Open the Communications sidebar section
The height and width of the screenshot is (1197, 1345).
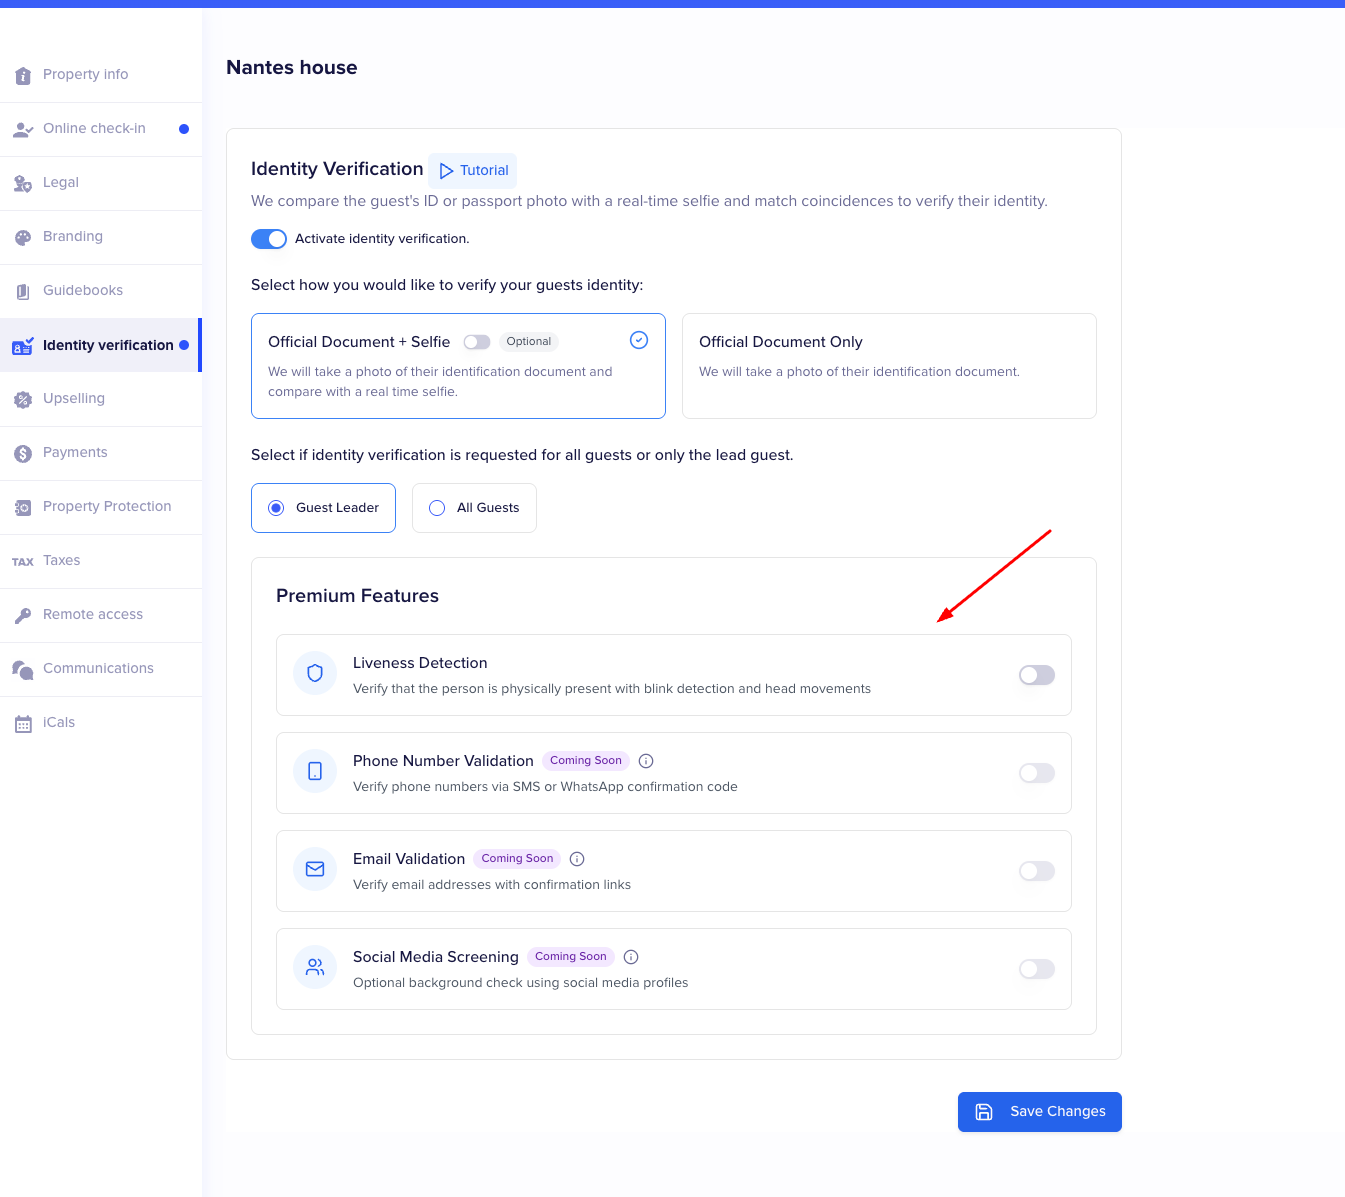[x=98, y=669]
